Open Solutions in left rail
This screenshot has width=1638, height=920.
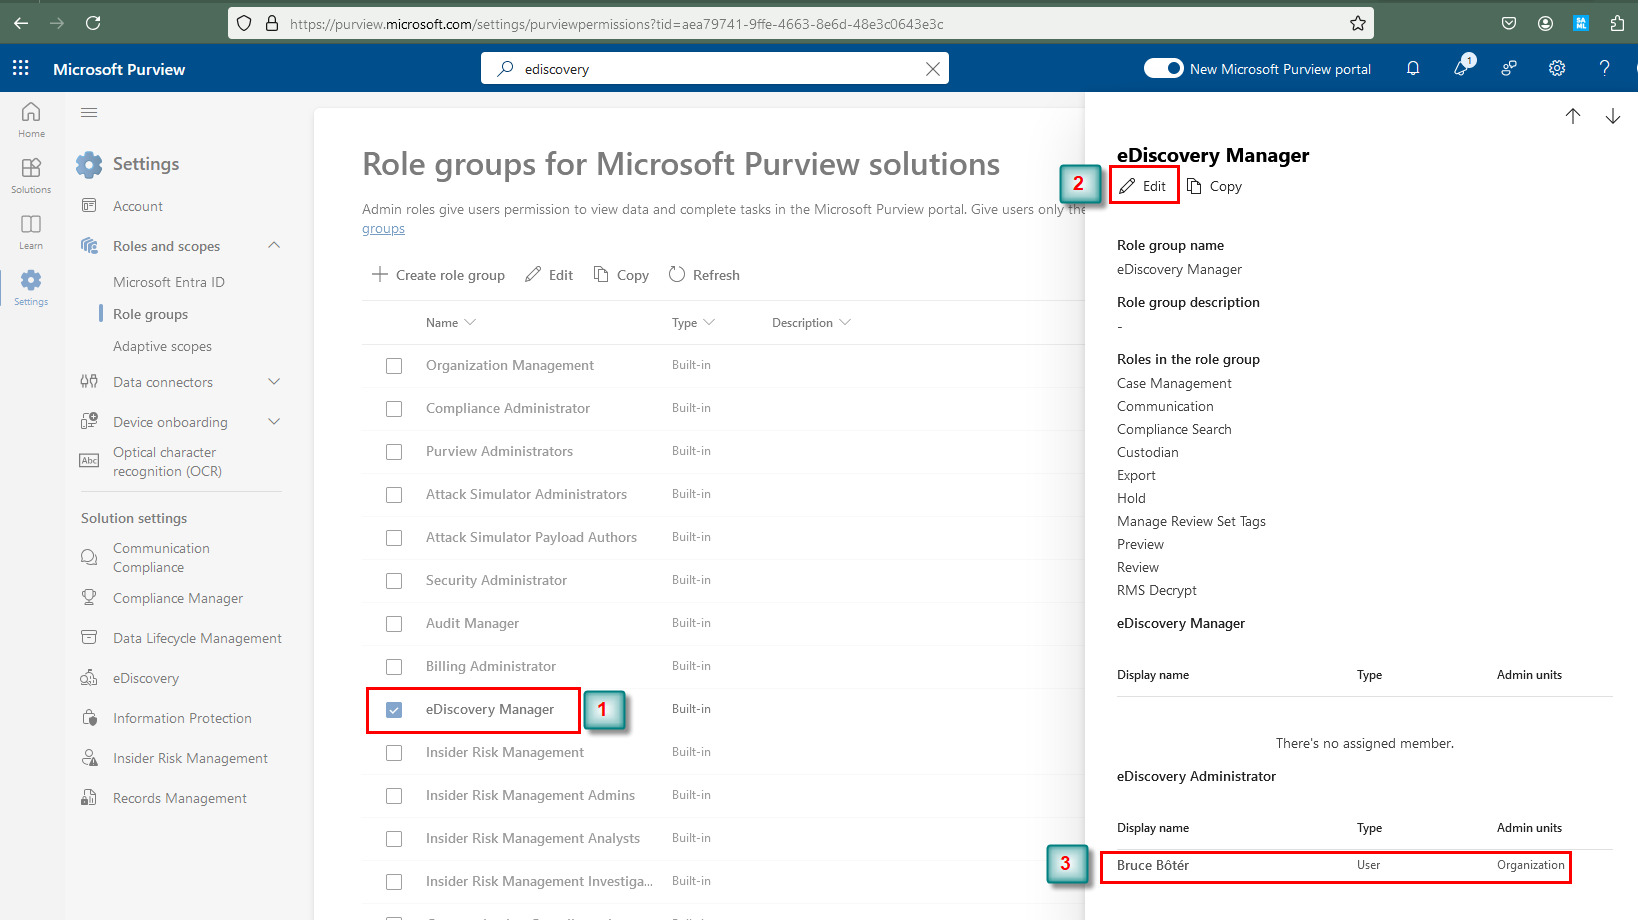pyautogui.click(x=31, y=176)
